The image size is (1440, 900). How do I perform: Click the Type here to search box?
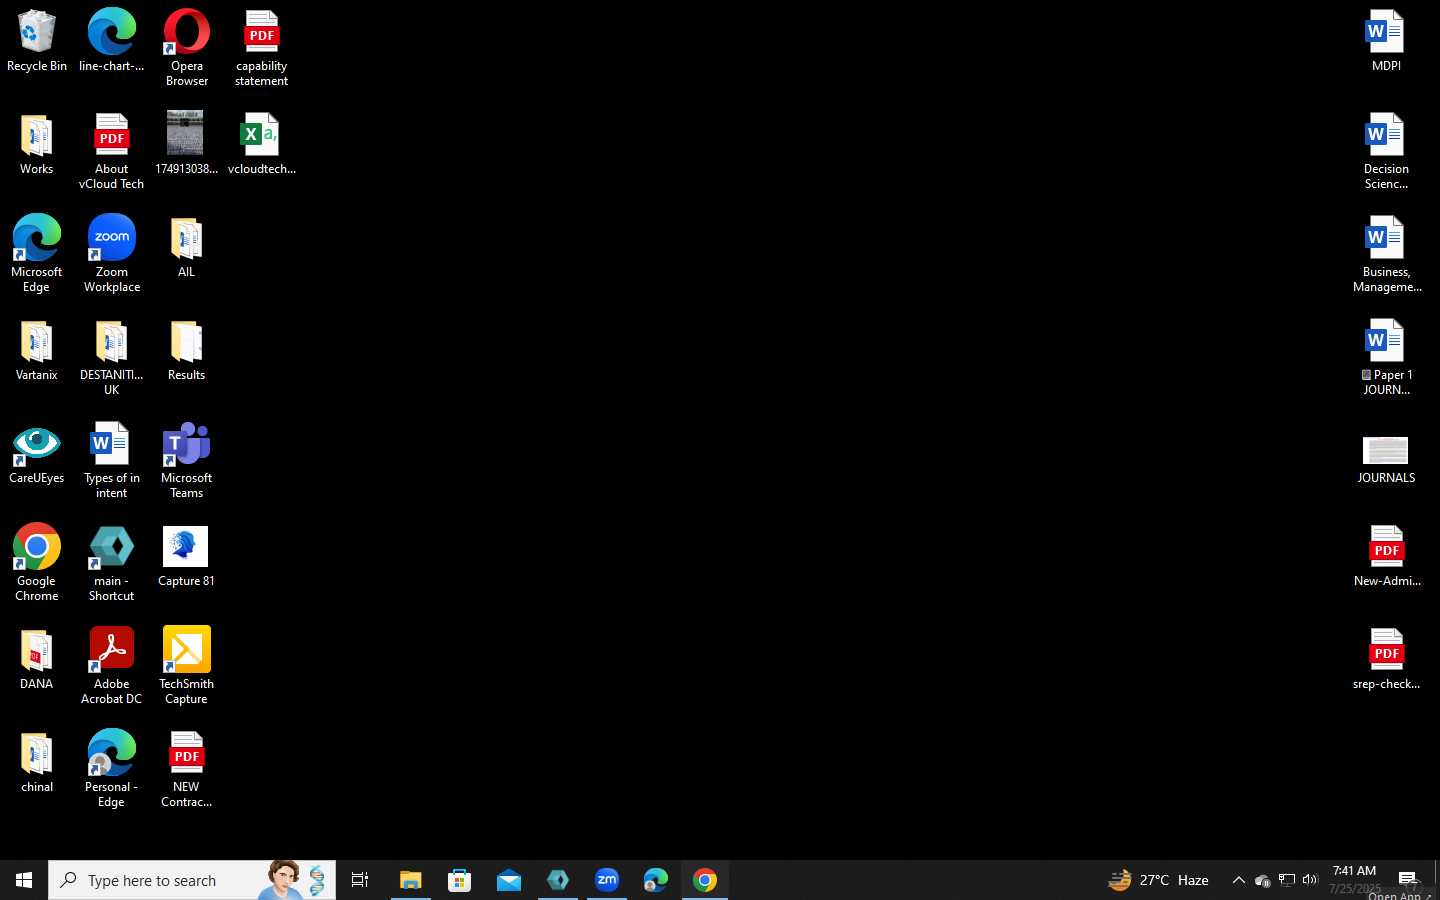coord(192,880)
